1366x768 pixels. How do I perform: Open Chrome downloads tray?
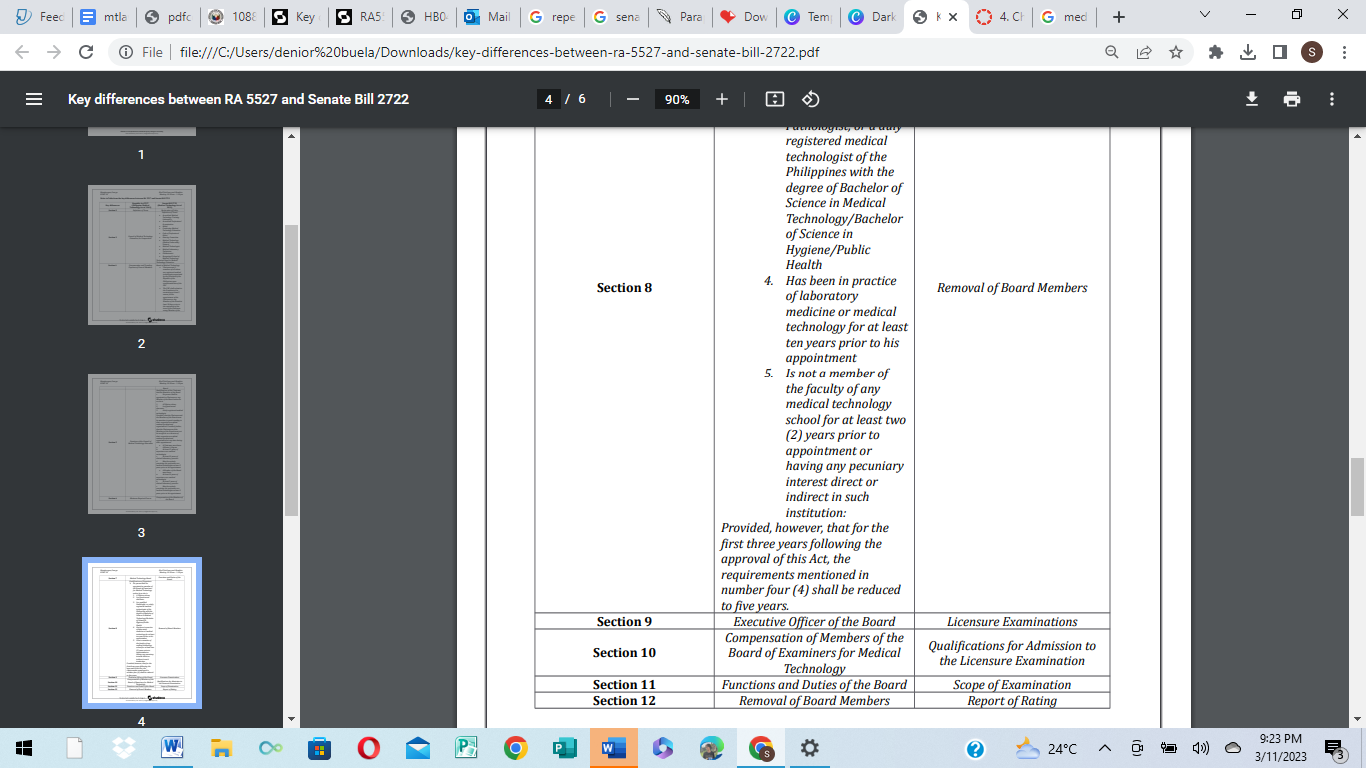(x=1247, y=52)
